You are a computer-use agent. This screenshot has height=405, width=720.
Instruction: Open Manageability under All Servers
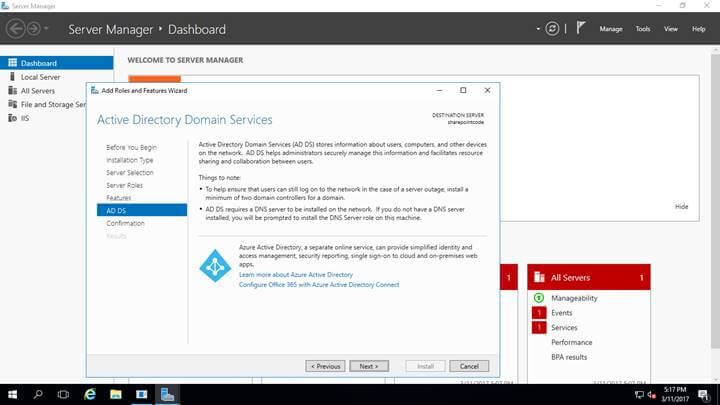click(x=574, y=298)
